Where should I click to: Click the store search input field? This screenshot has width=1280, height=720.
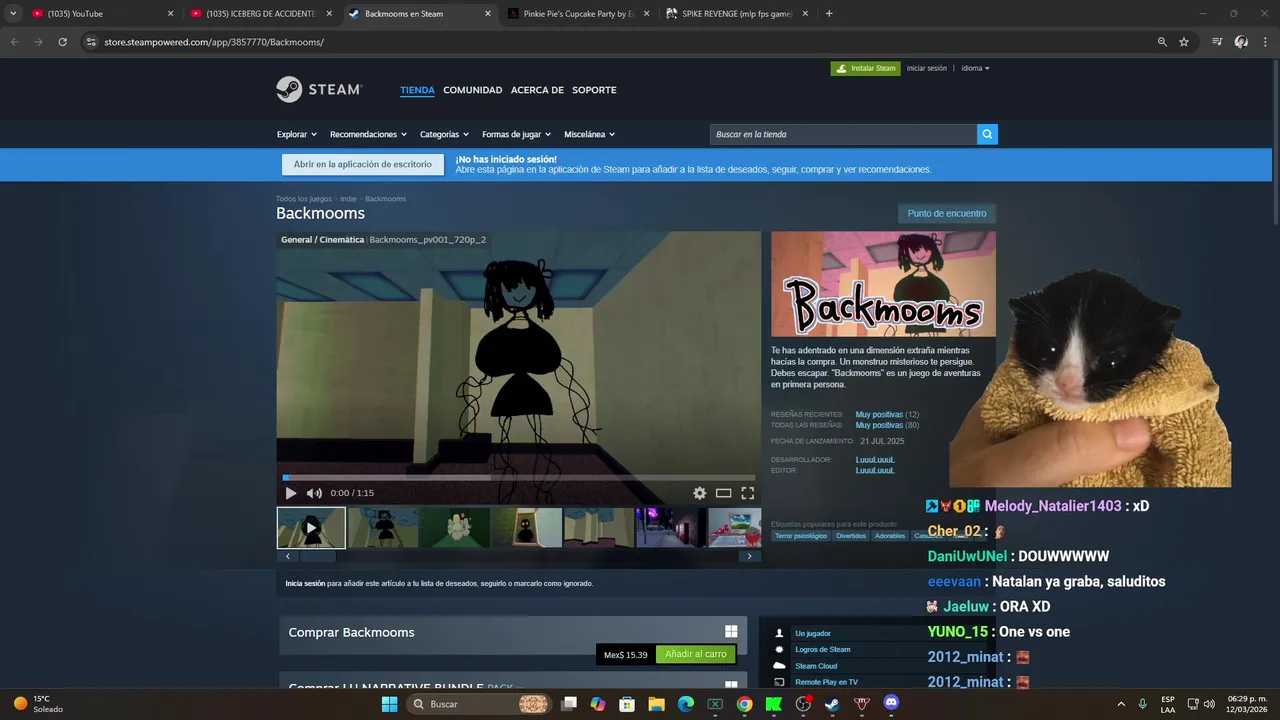(x=843, y=134)
